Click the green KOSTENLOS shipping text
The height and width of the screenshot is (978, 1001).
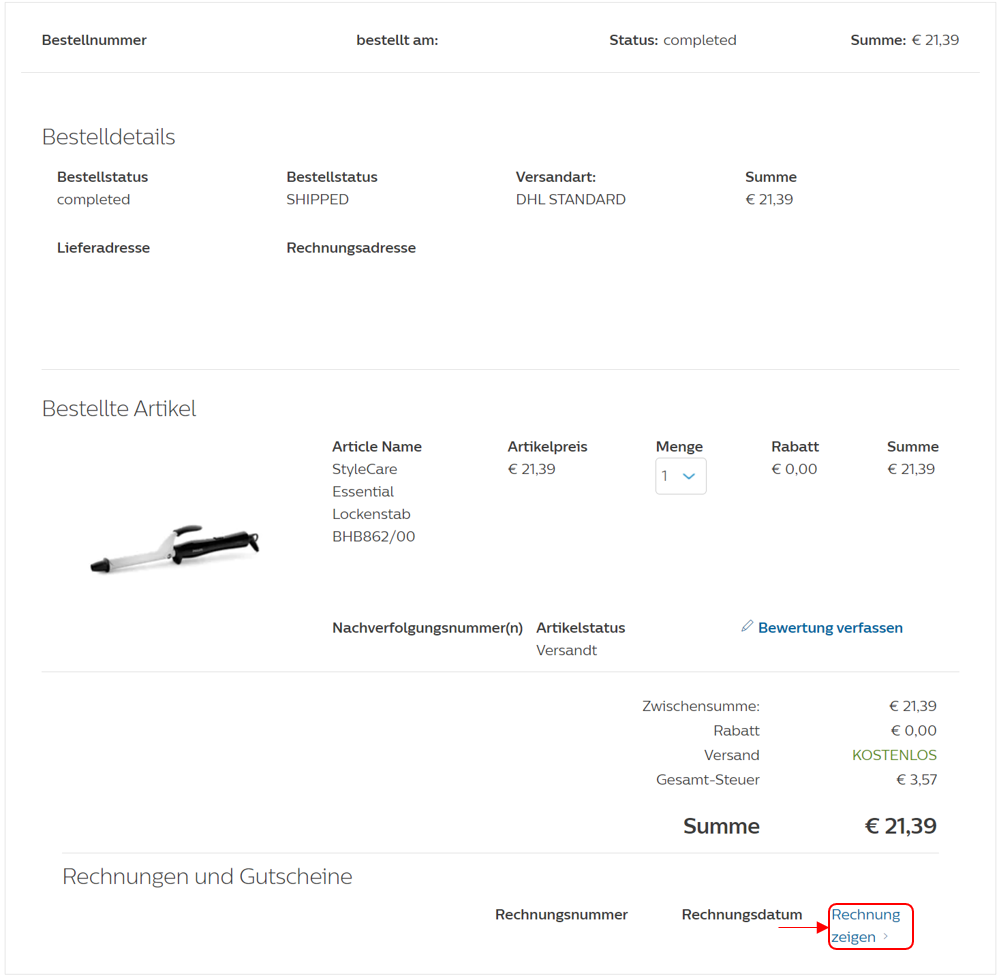tap(894, 755)
